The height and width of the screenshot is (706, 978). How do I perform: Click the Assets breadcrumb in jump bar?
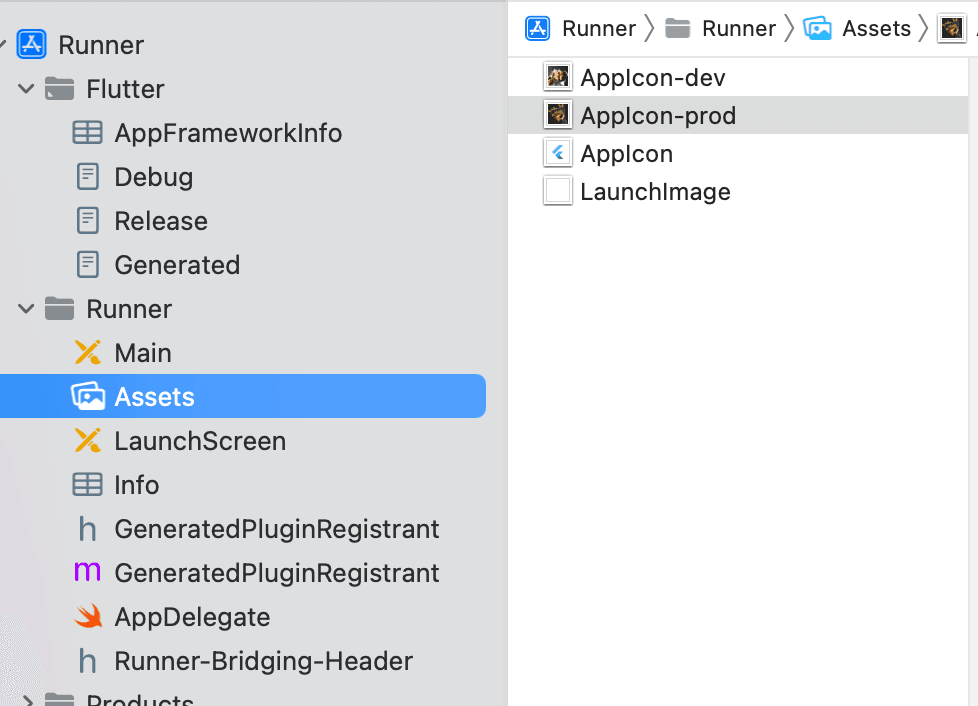click(x=858, y=28)
